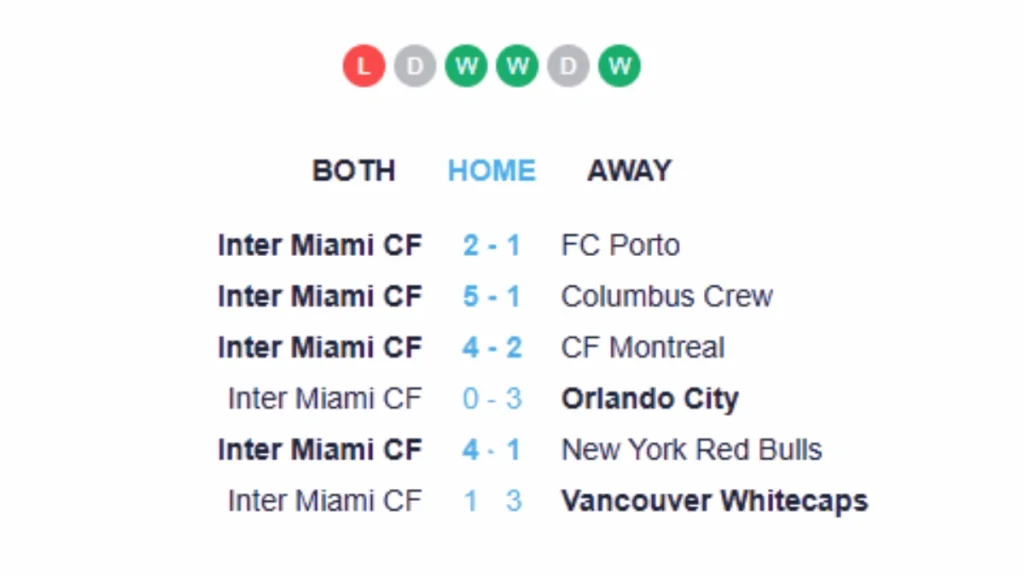Click the last green W win badge
The width and height of the screenshot is (1024, 576).
click(619, 65)
